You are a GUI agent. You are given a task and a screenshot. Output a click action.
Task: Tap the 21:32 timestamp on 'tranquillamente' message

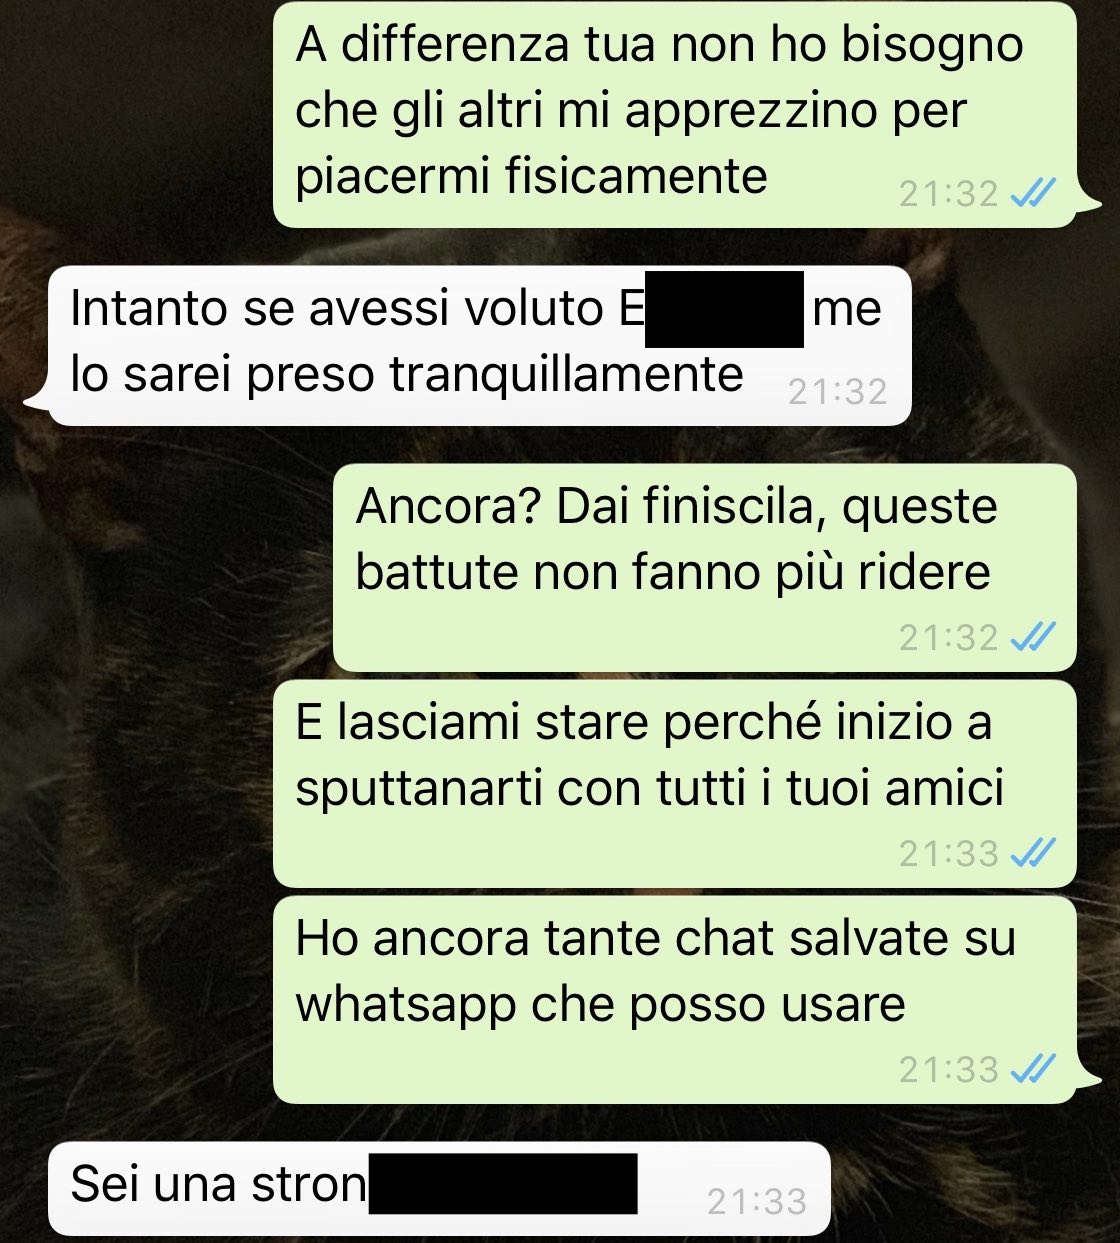click(x=838, y=391)
